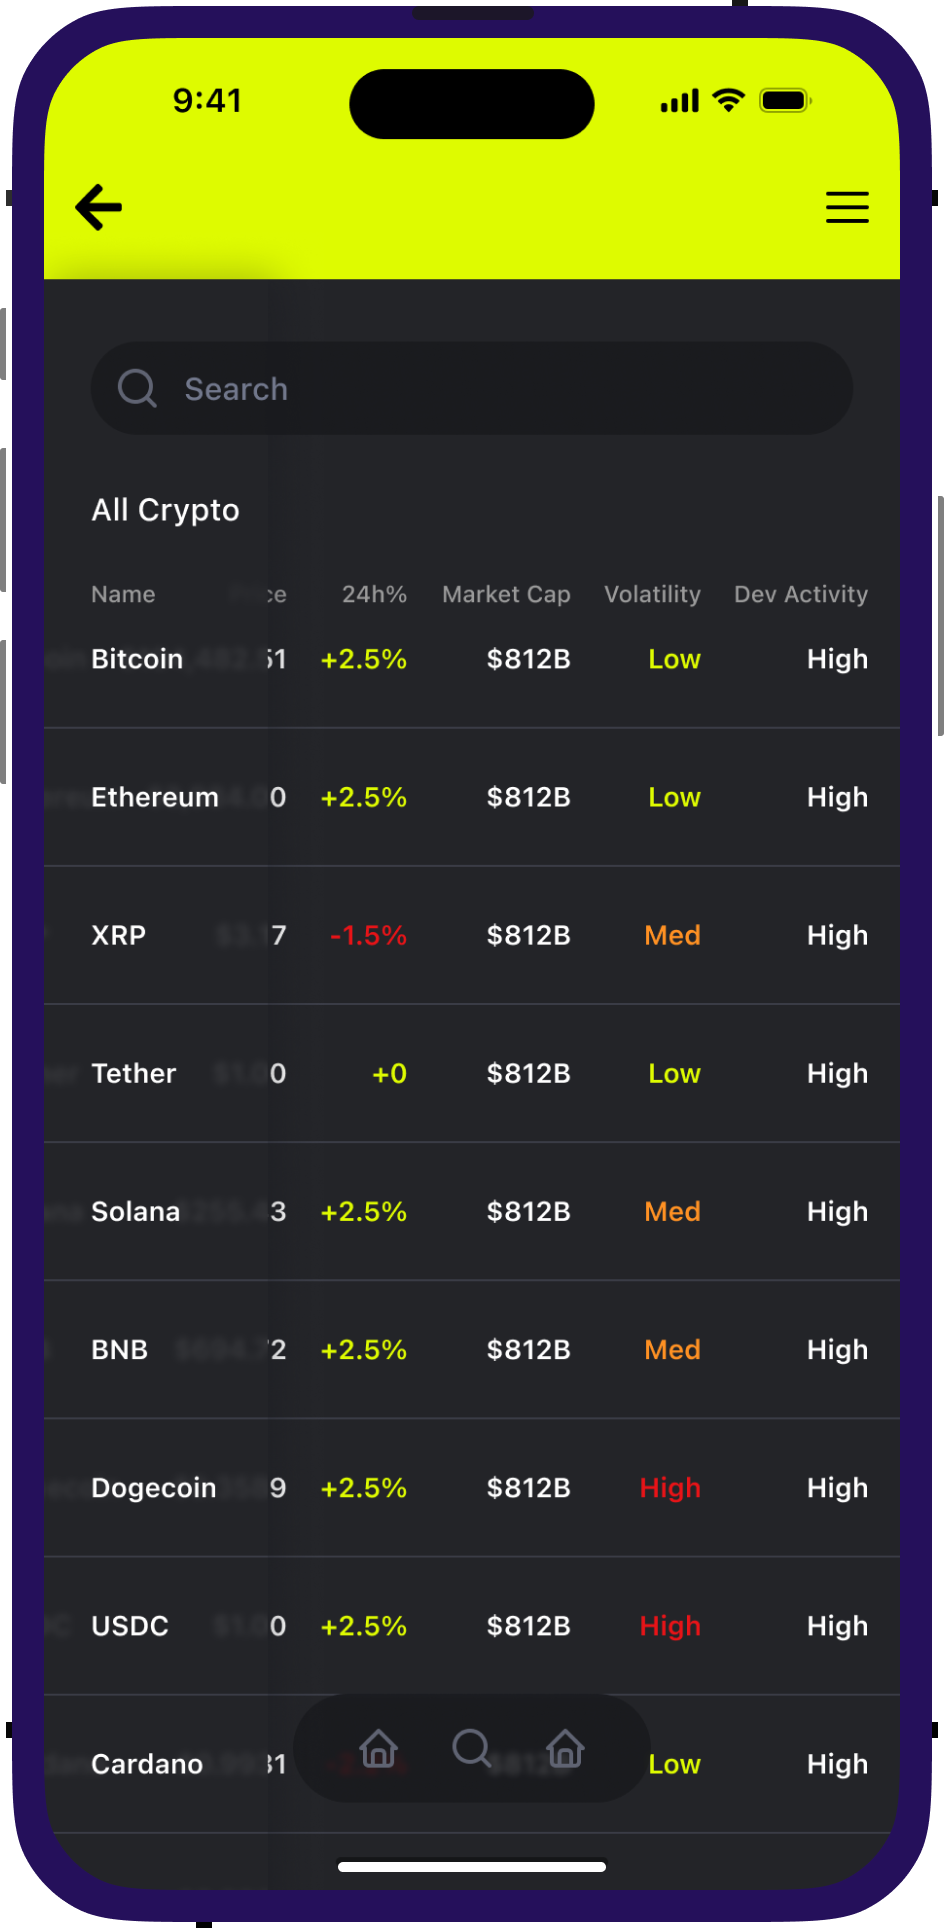Sort by Dev Activity column header
The image size is (944, 1928).
tap(800, 594)
